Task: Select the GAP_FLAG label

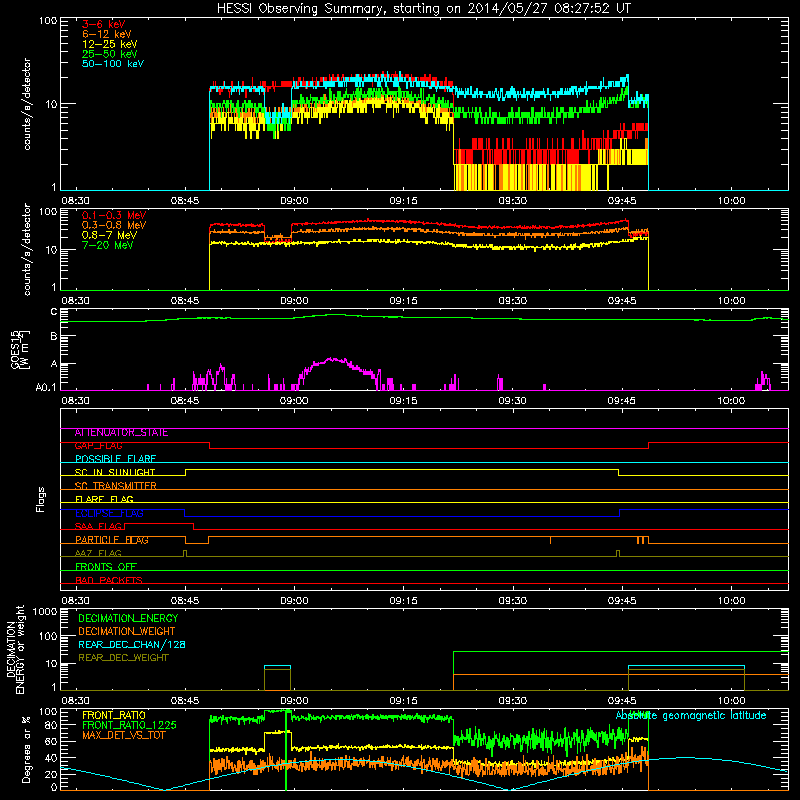Action: (98, 446)
